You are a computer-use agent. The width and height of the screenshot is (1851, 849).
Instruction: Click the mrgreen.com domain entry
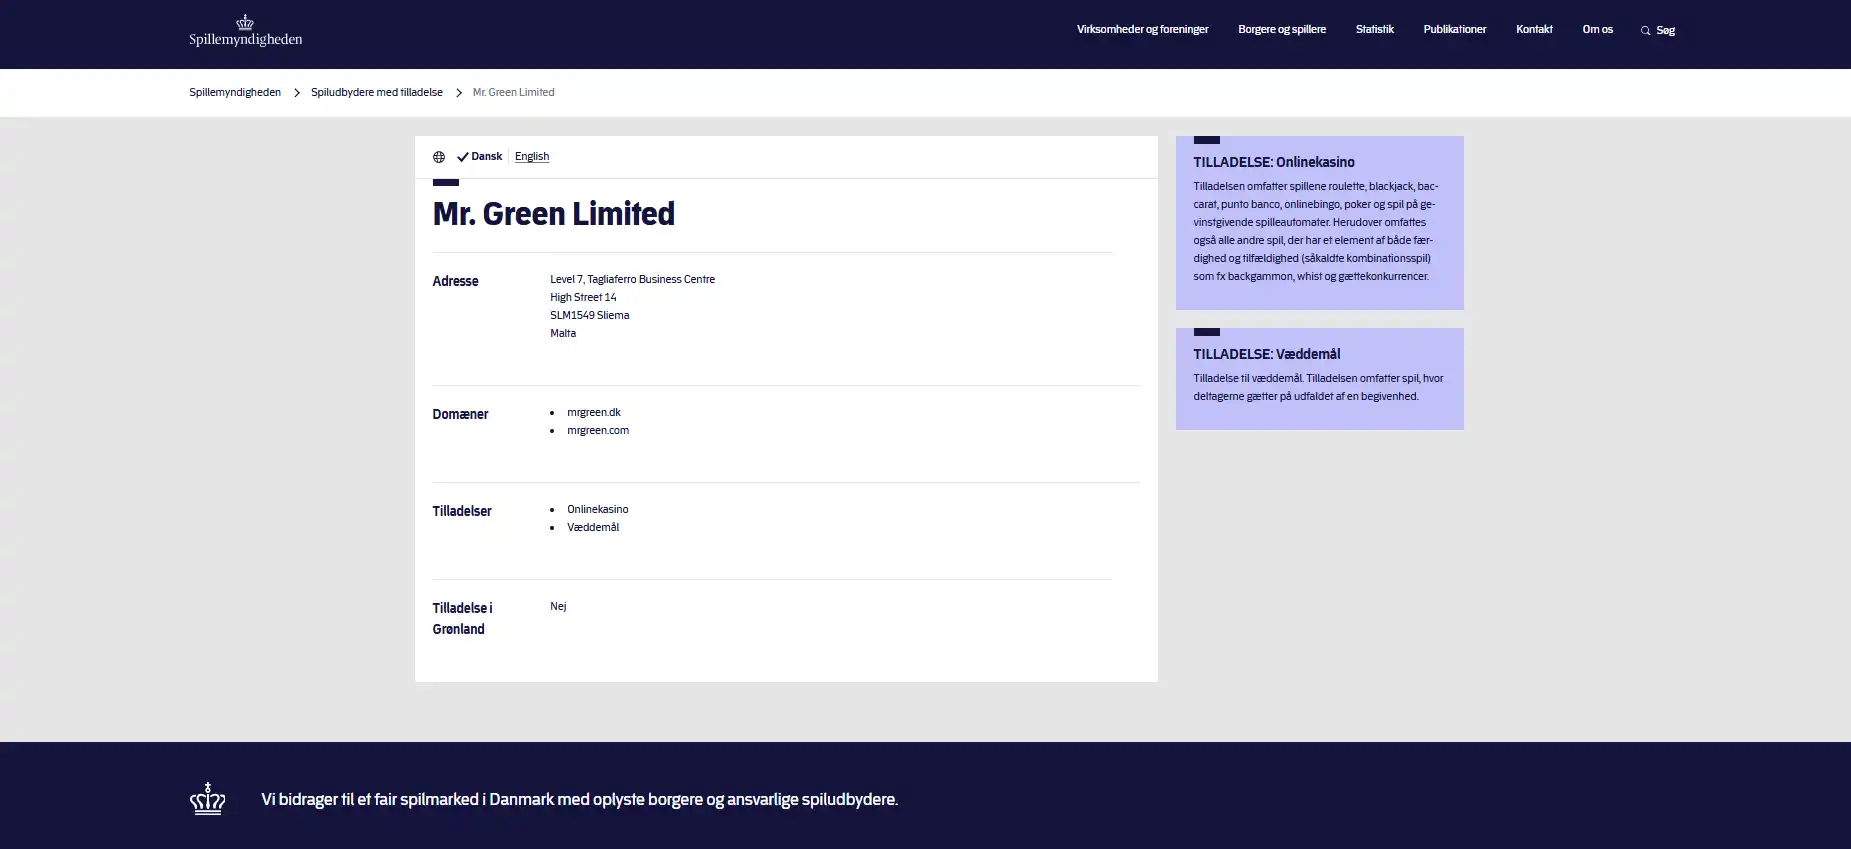pyautogui.click(x=598, y=431)
